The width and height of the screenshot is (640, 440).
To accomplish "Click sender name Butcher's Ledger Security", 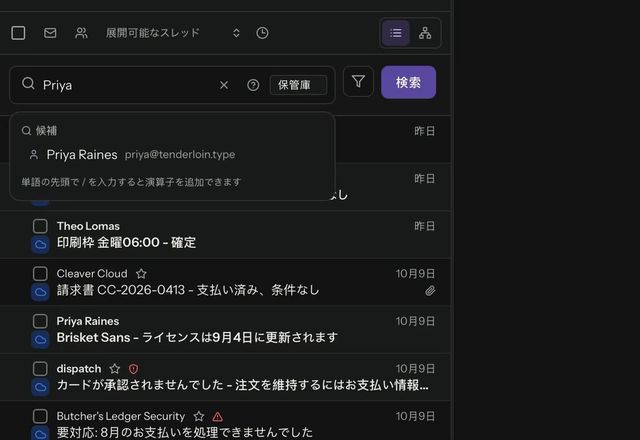I will [121, 416].
